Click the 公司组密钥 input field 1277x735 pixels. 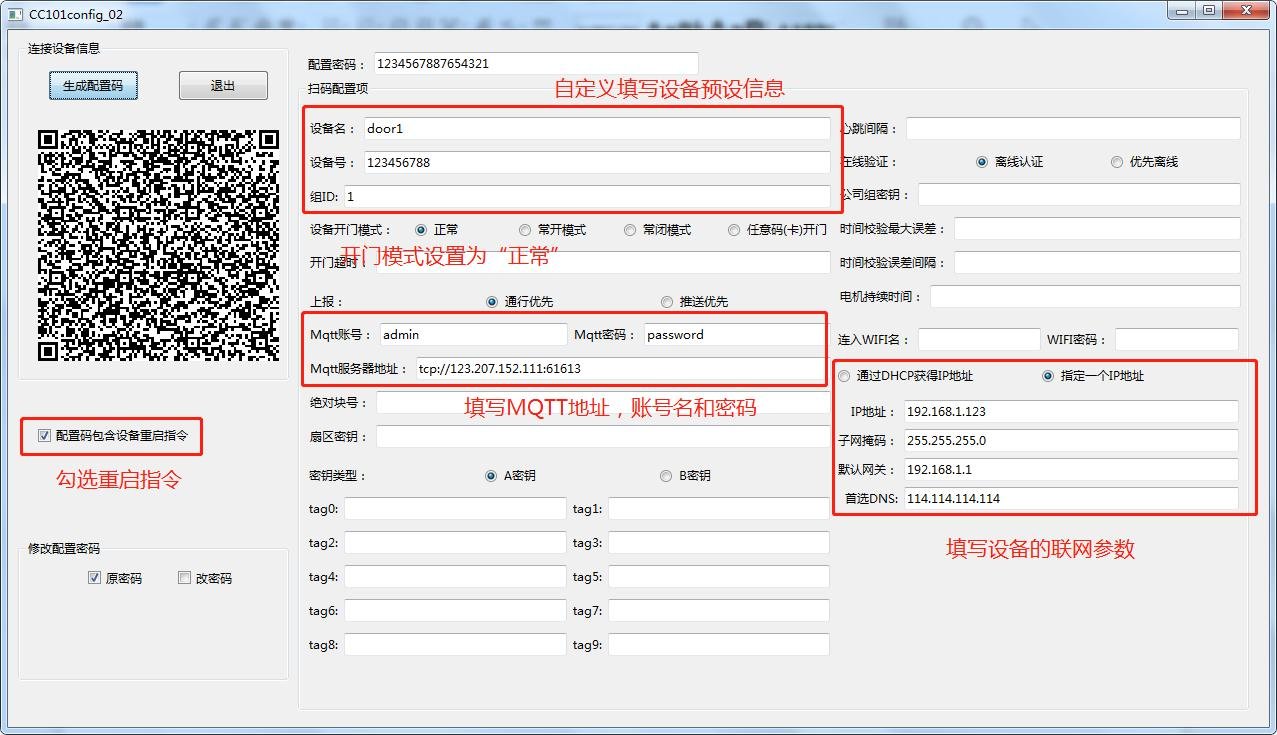click(1079, 195)
